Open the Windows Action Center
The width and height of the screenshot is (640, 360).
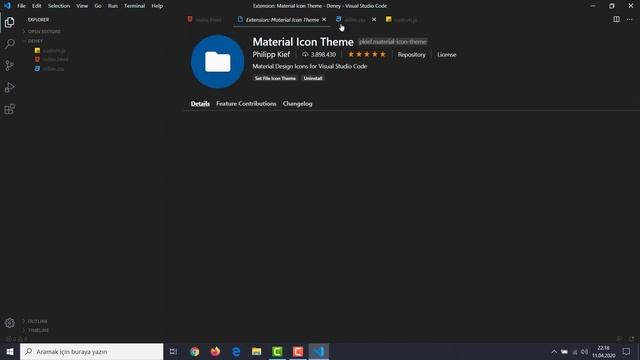pos(626,351)
